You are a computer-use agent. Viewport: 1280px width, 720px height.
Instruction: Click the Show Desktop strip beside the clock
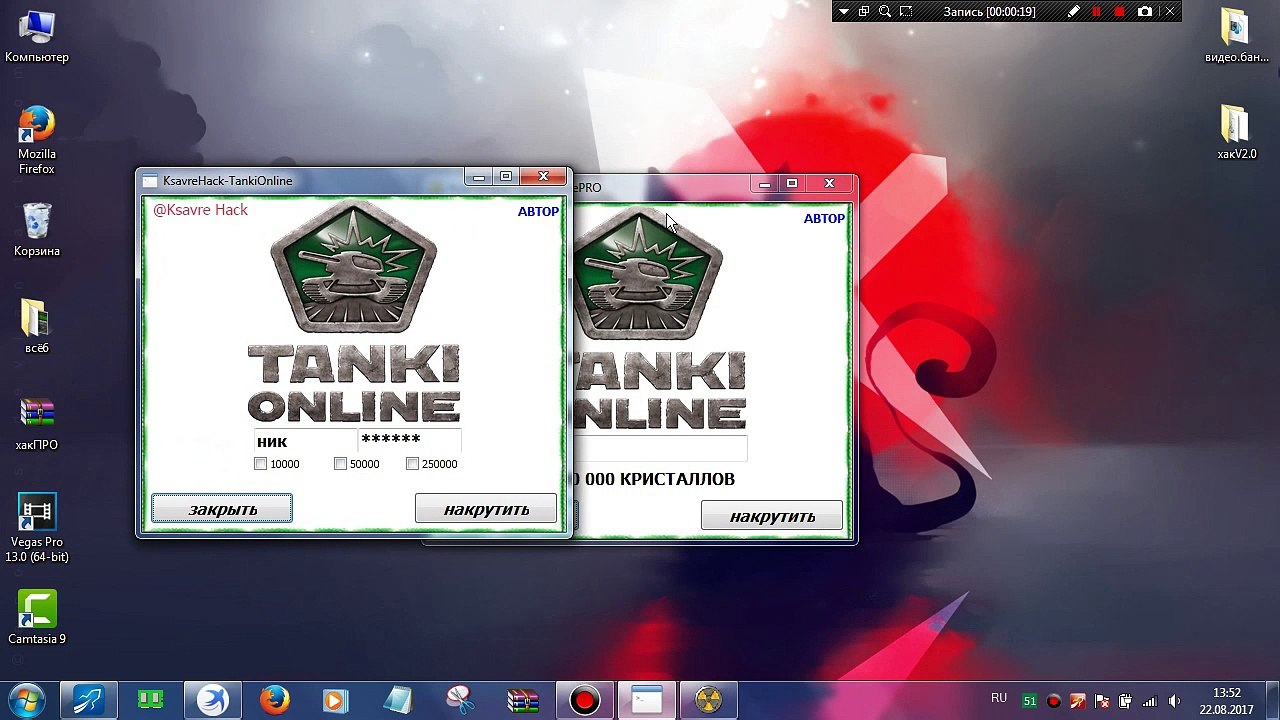point(1273,701)
